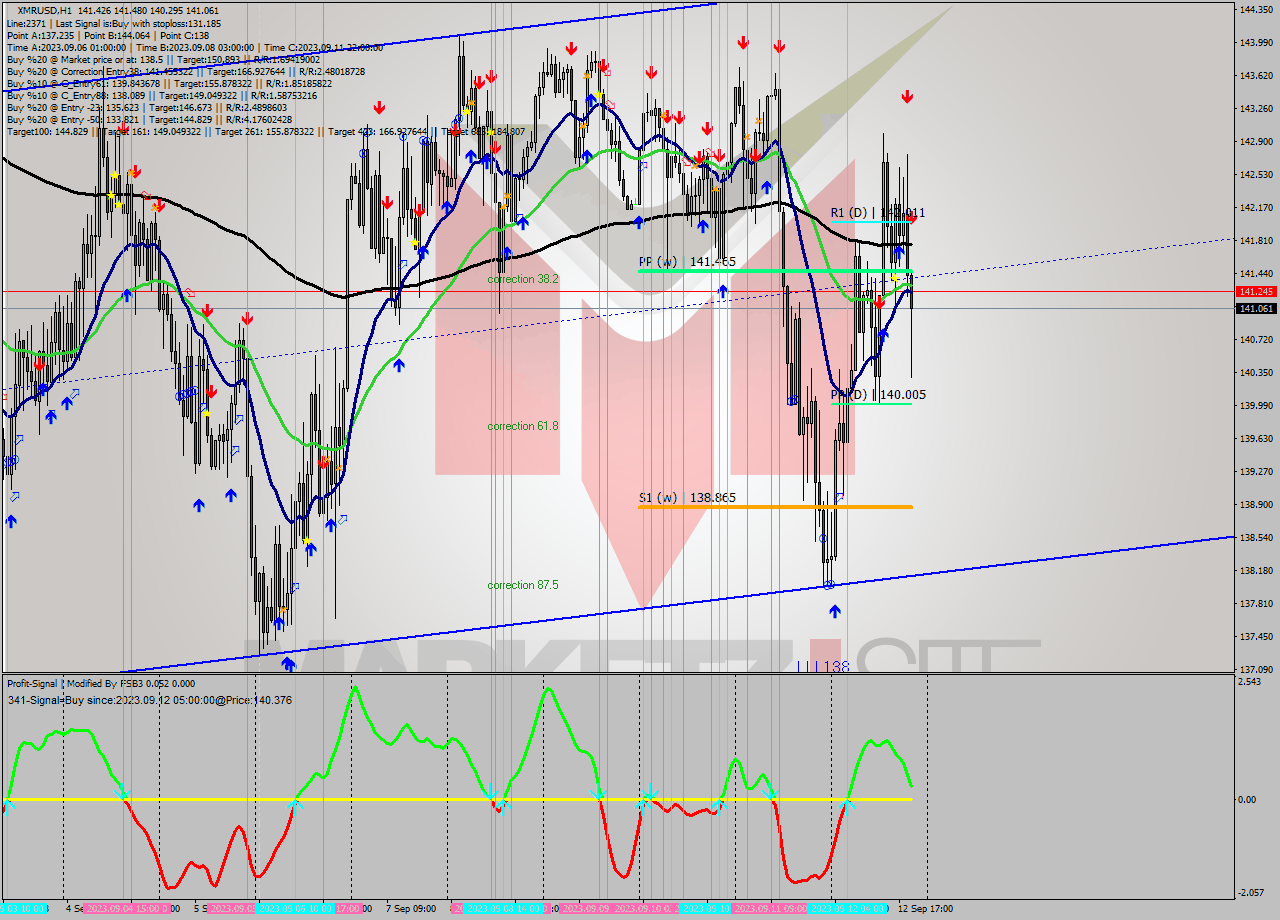
Task: Click the 144.350 price axis value
Action: (1256, 10)
